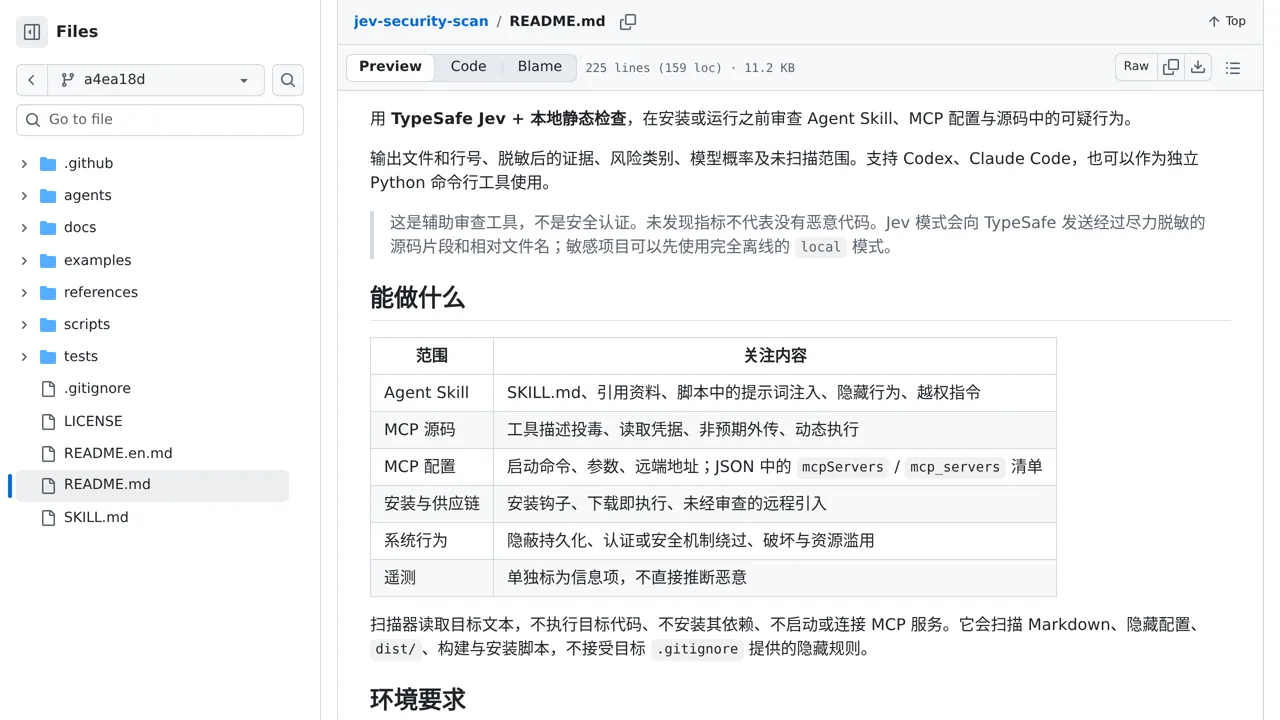The width and height of the screenshot is (1280, 720).
Task: Click the 环境要求 heading
Action: click(x=417, y=700)
